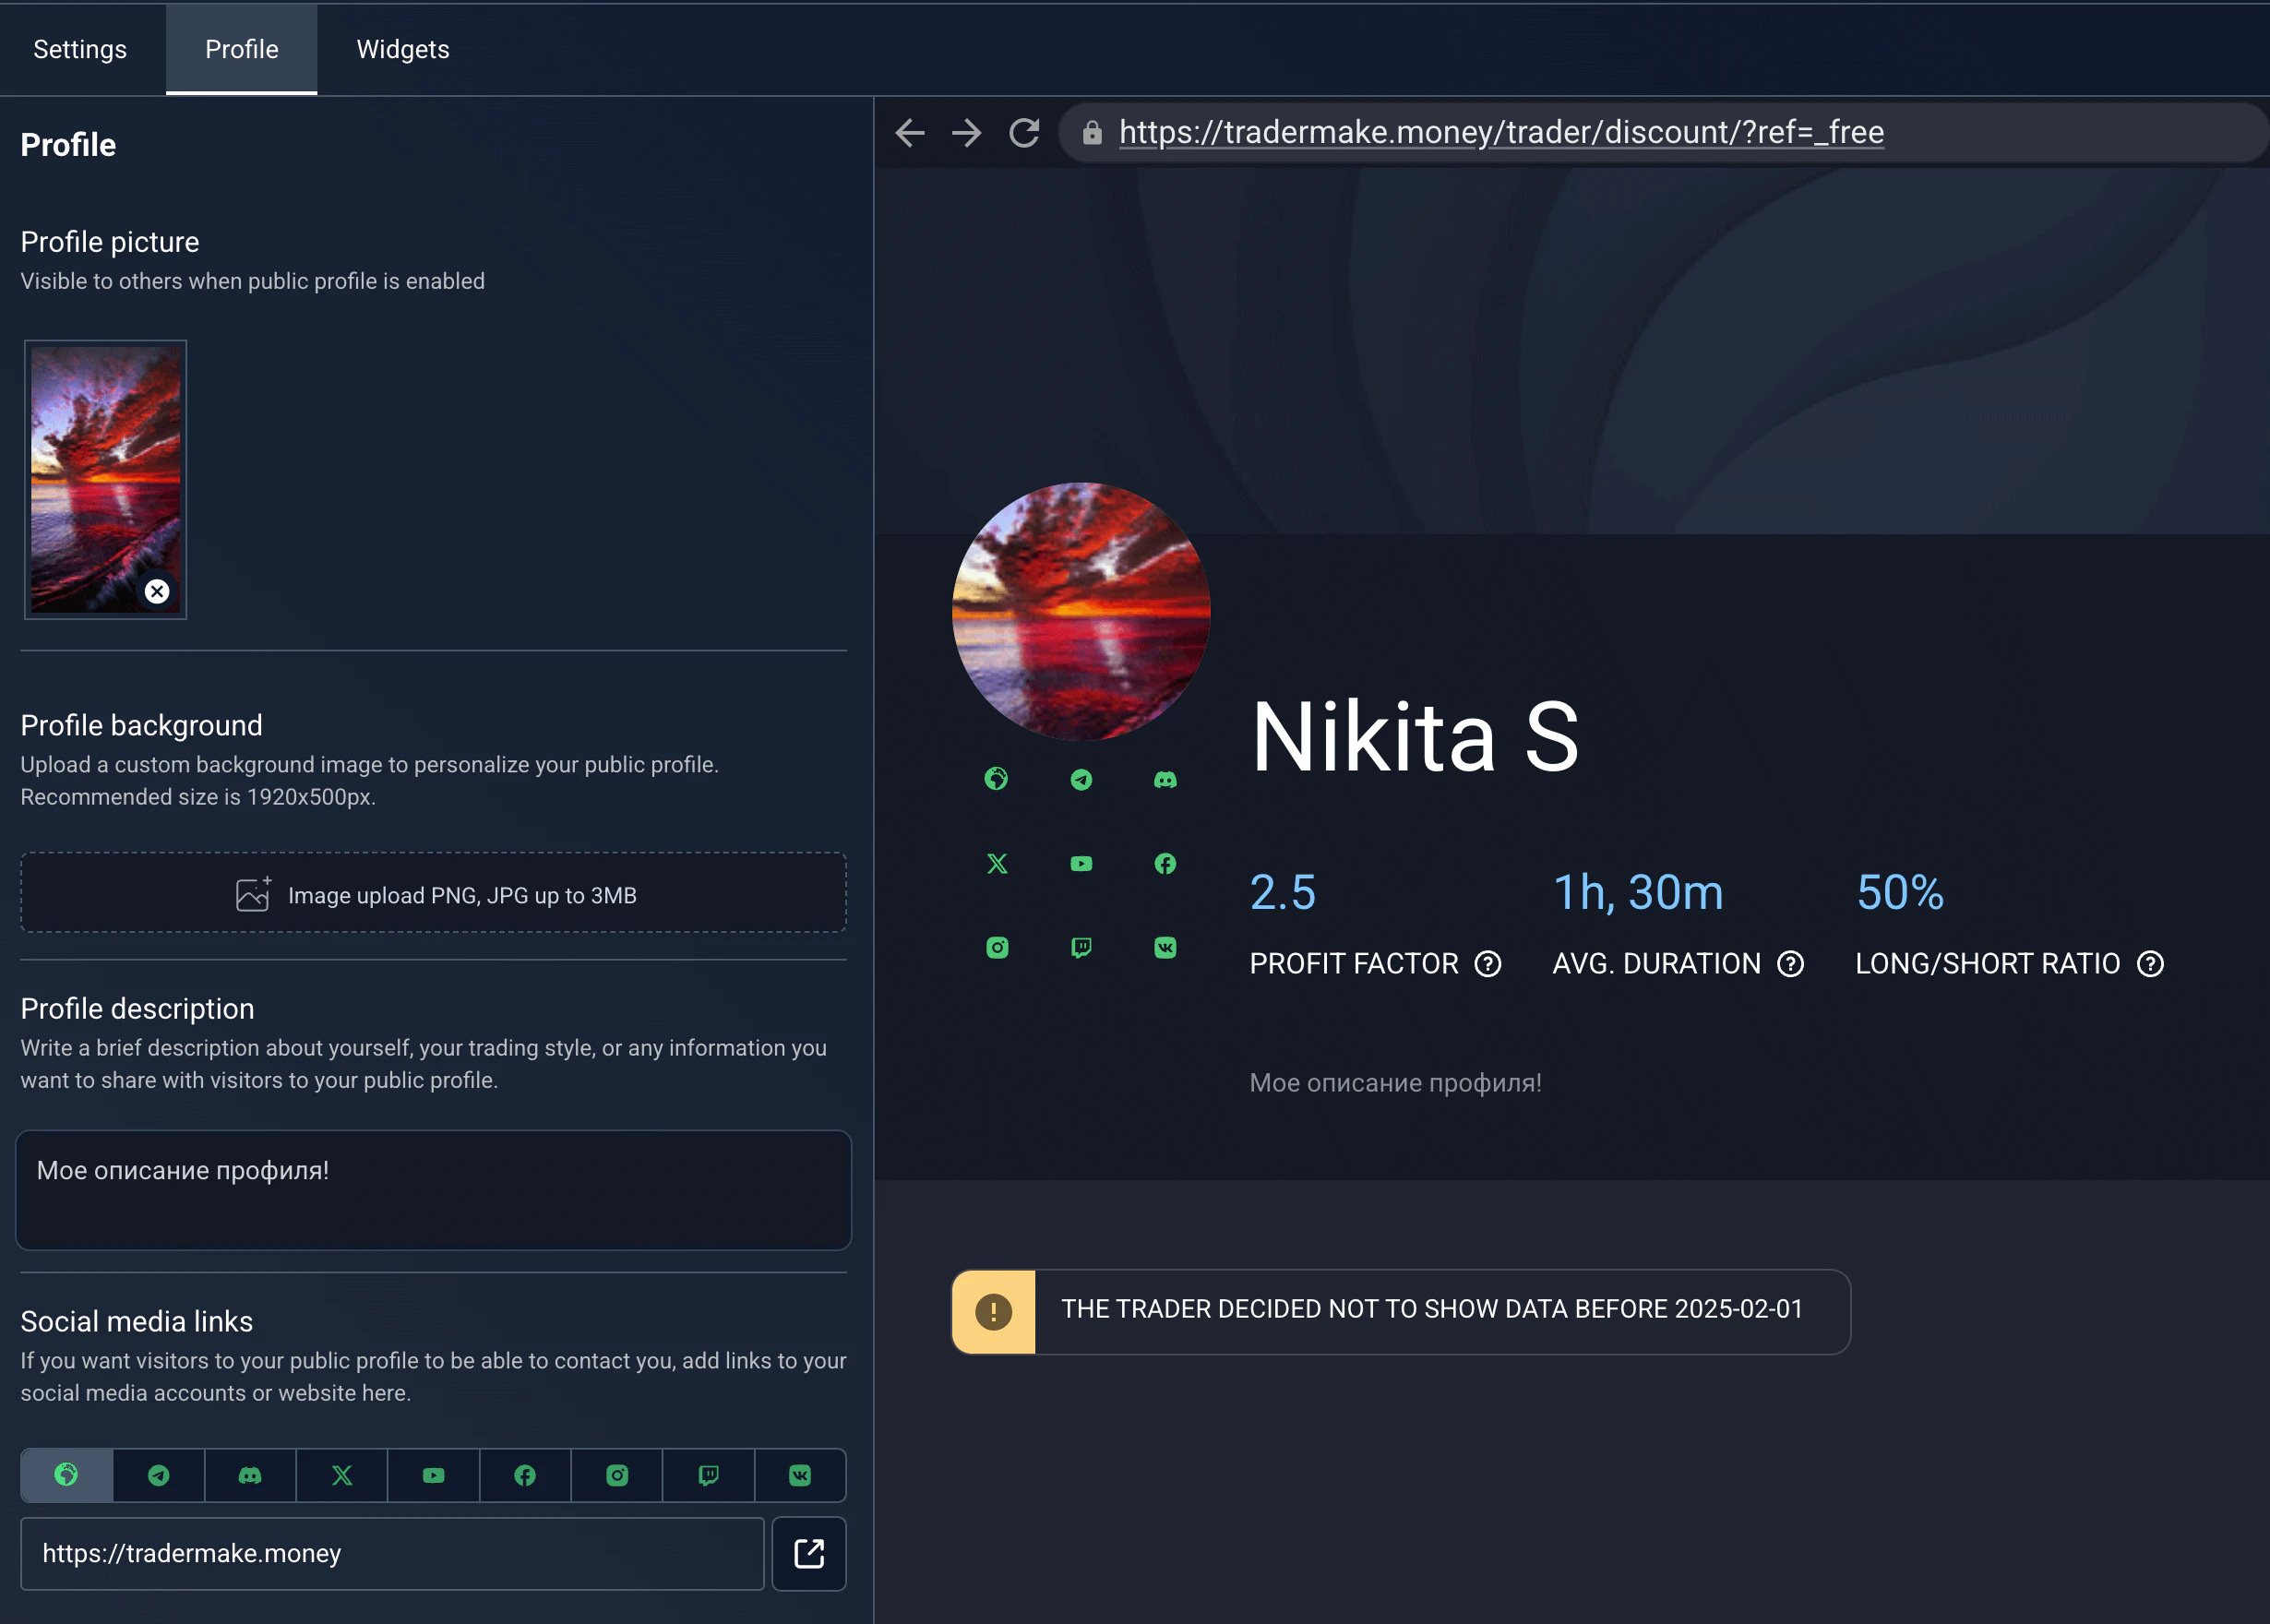
Task: Show help for Avg. Duration
Action: coord(1790,963)
